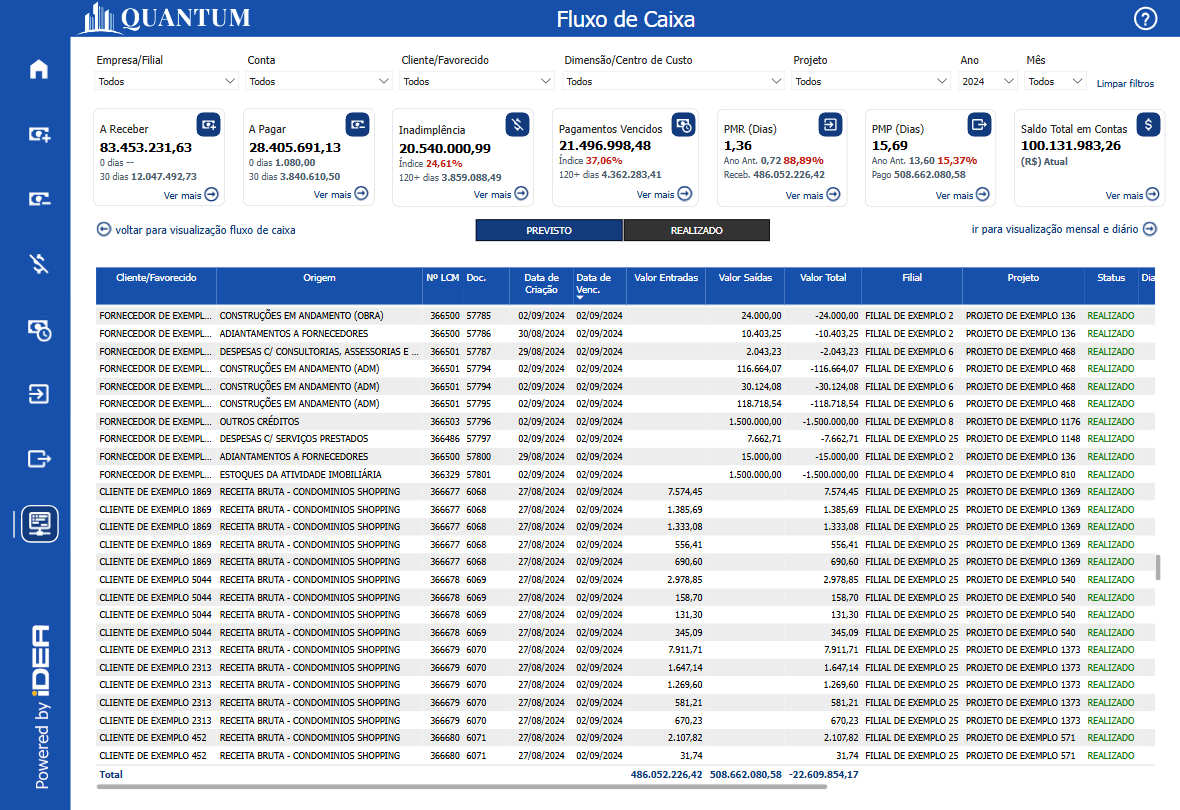Expand the Empresa/Filial dropdown
This screenshot has height=810, width=1180.
tap(166, 81)
